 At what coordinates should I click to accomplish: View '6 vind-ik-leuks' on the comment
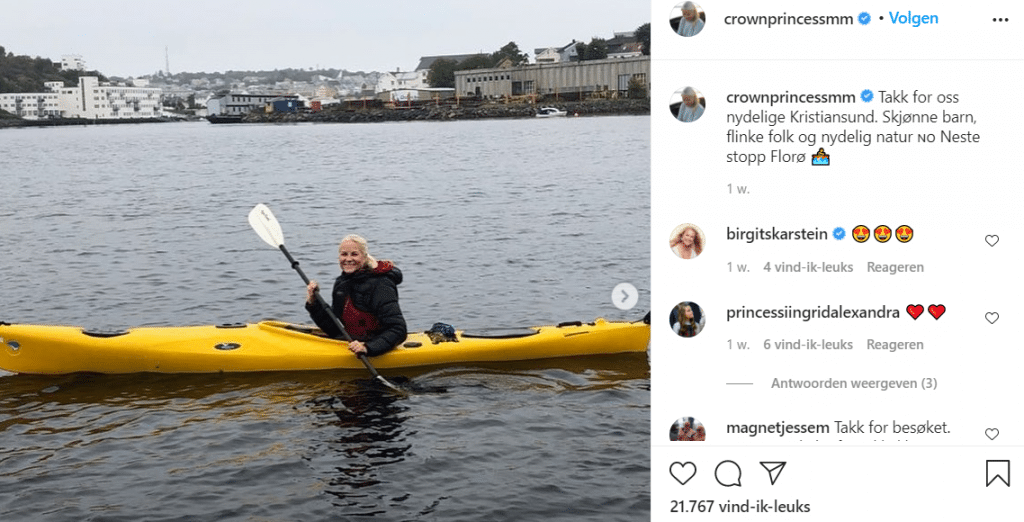(808, 344)
